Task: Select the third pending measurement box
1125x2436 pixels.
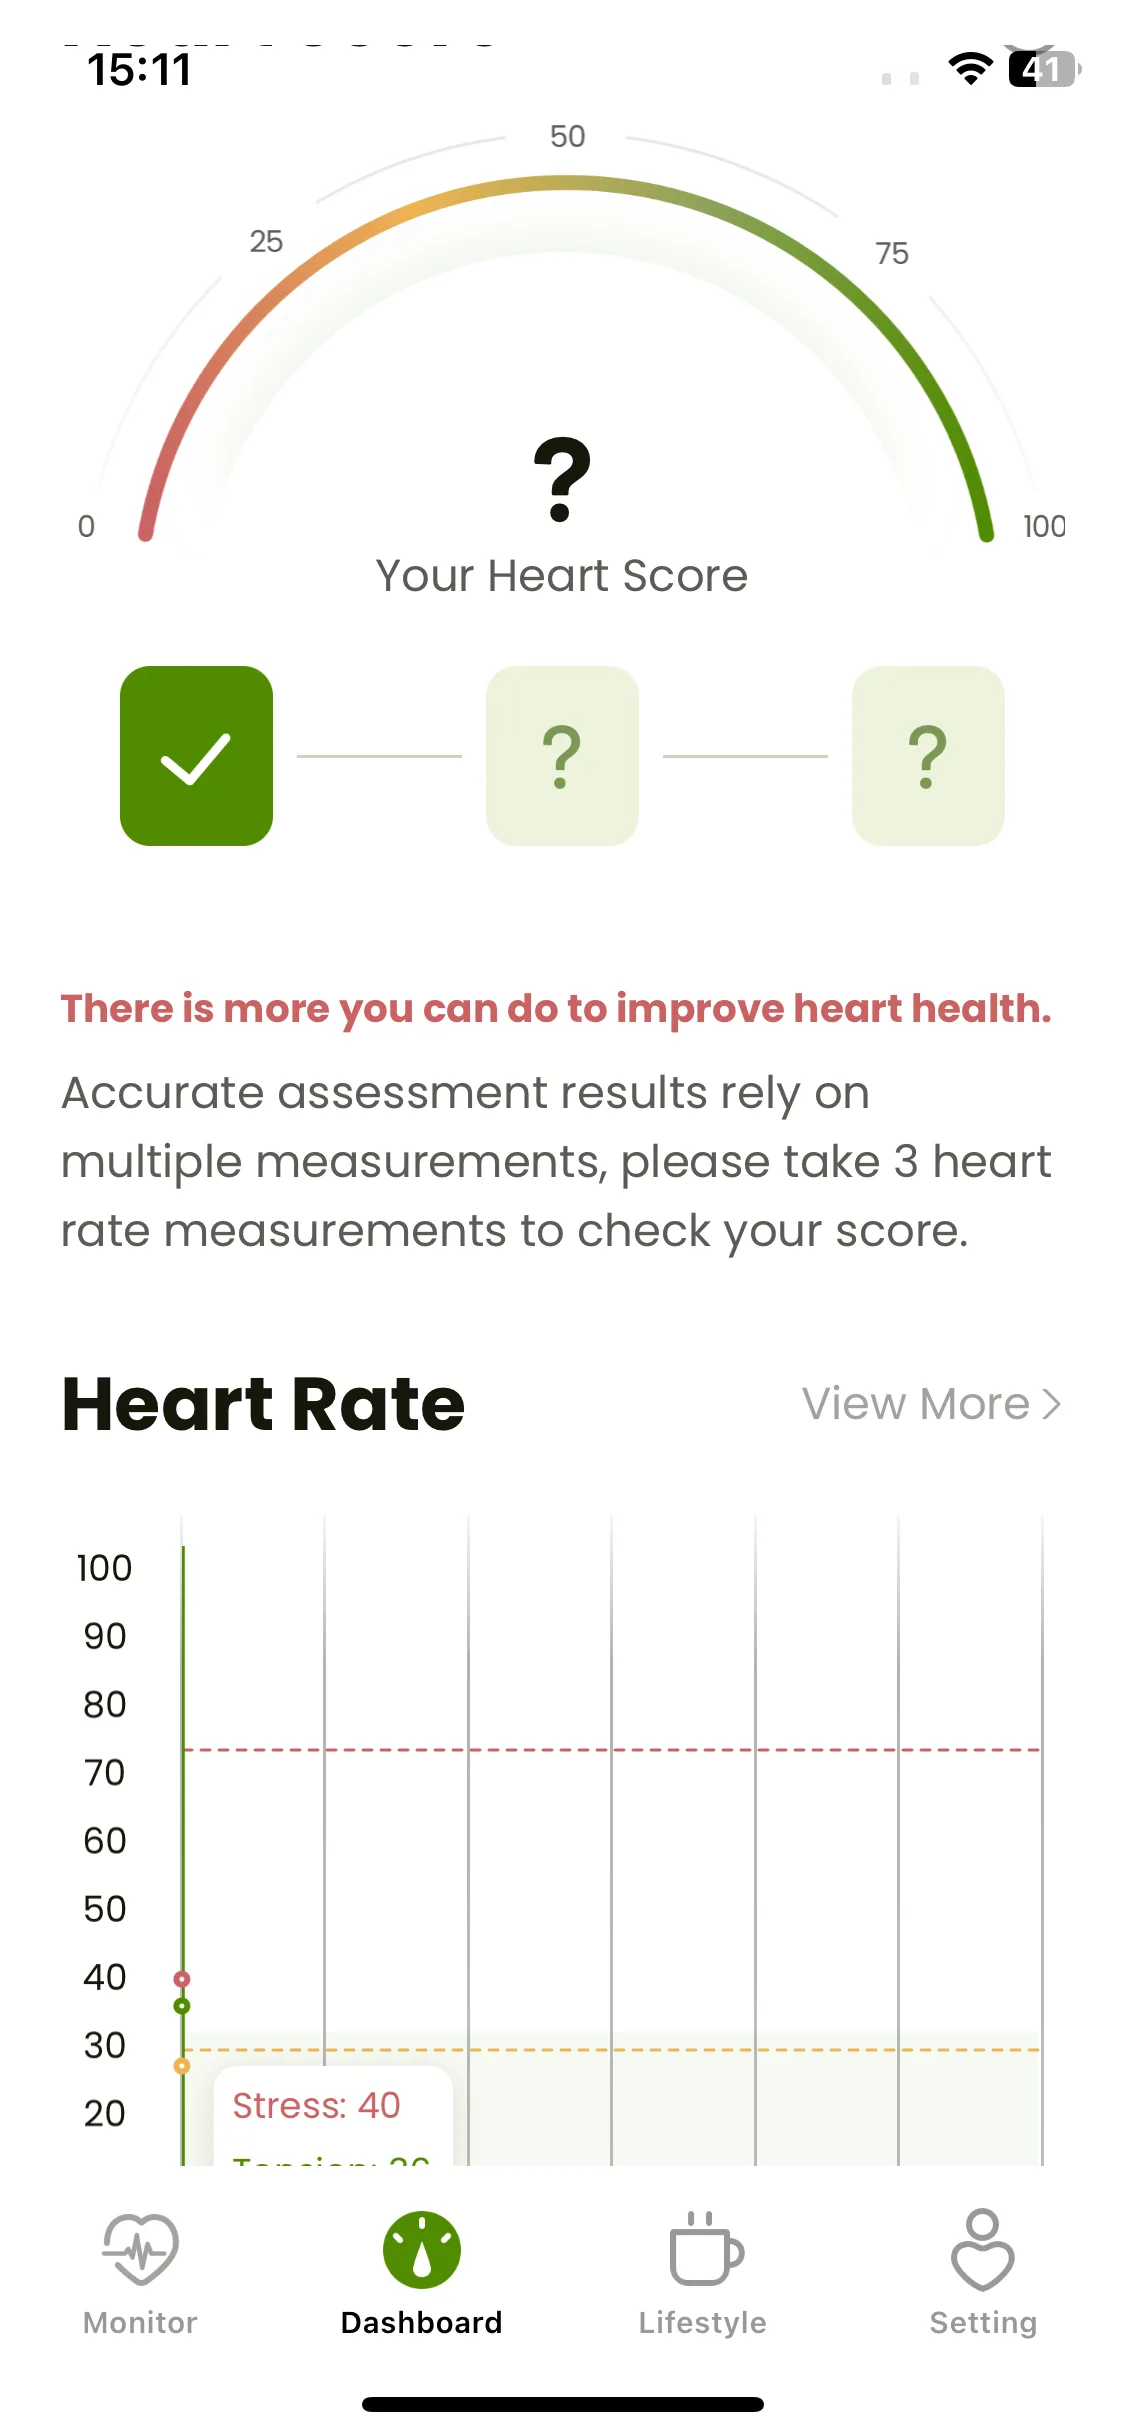Action: coord(928,756)
